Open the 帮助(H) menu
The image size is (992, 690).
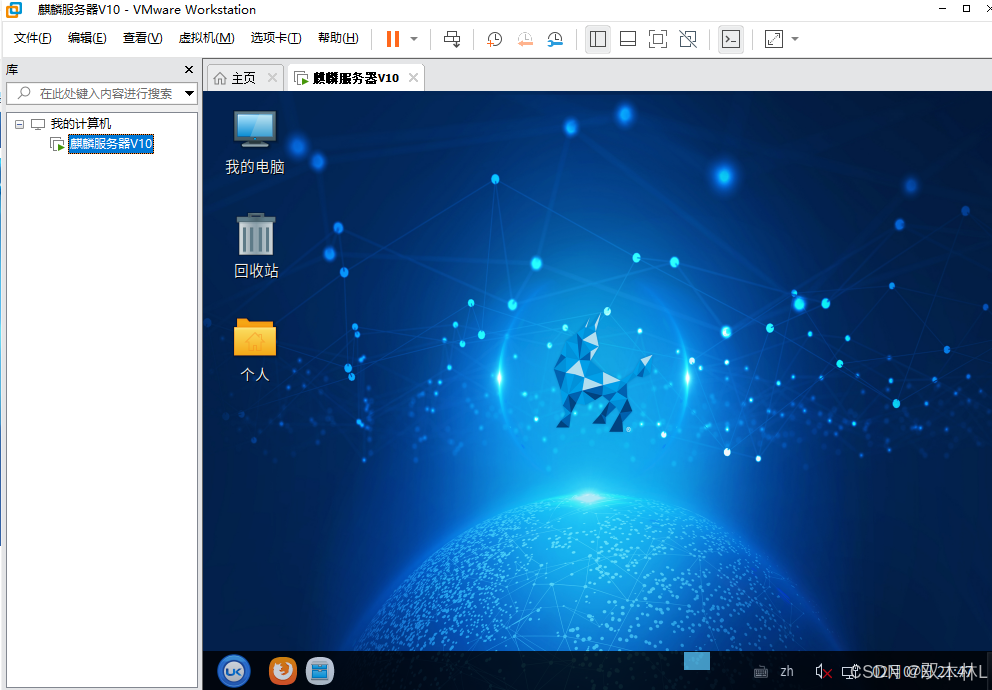point(338,39)
